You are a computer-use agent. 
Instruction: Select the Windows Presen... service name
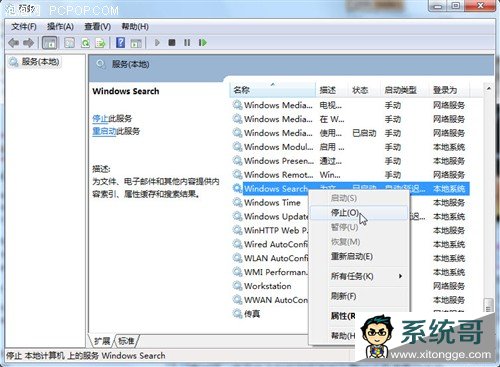tap(279, 161)
